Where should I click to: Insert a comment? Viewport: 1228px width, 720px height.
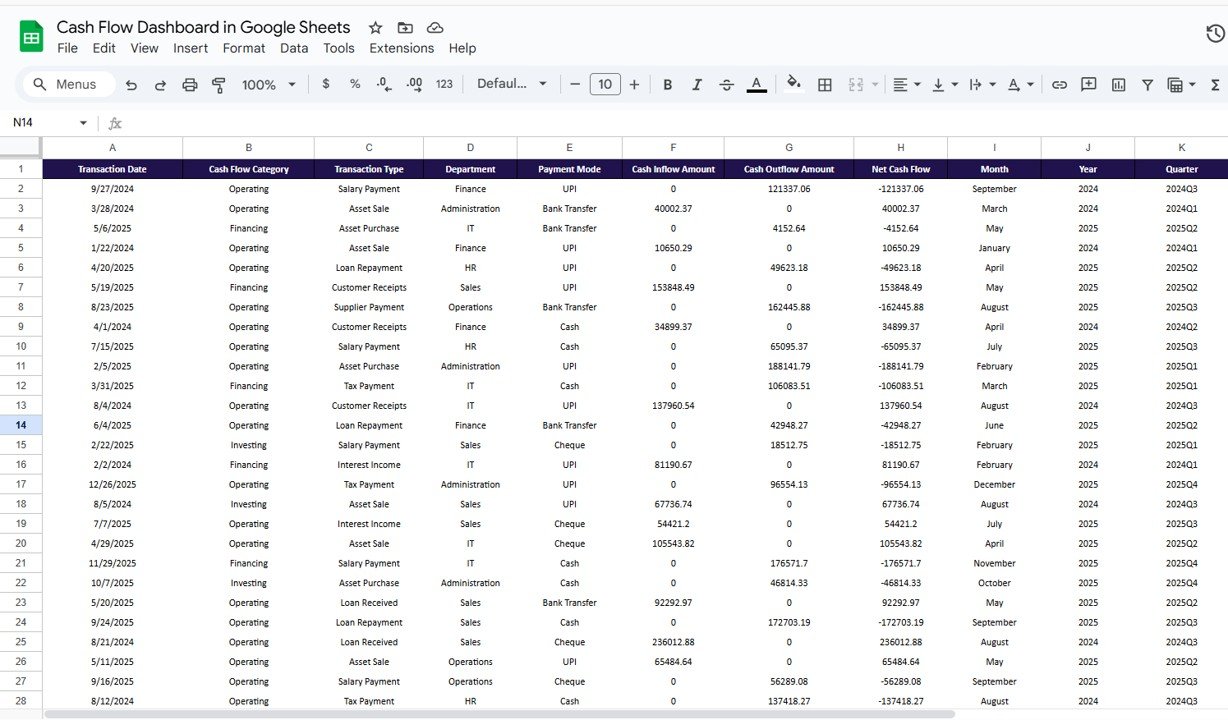[1088, 84]
